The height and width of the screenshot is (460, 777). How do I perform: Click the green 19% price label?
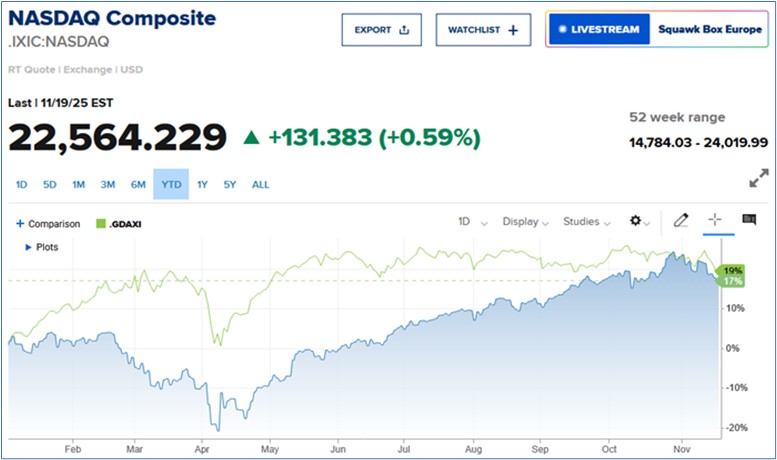[734, 270]
